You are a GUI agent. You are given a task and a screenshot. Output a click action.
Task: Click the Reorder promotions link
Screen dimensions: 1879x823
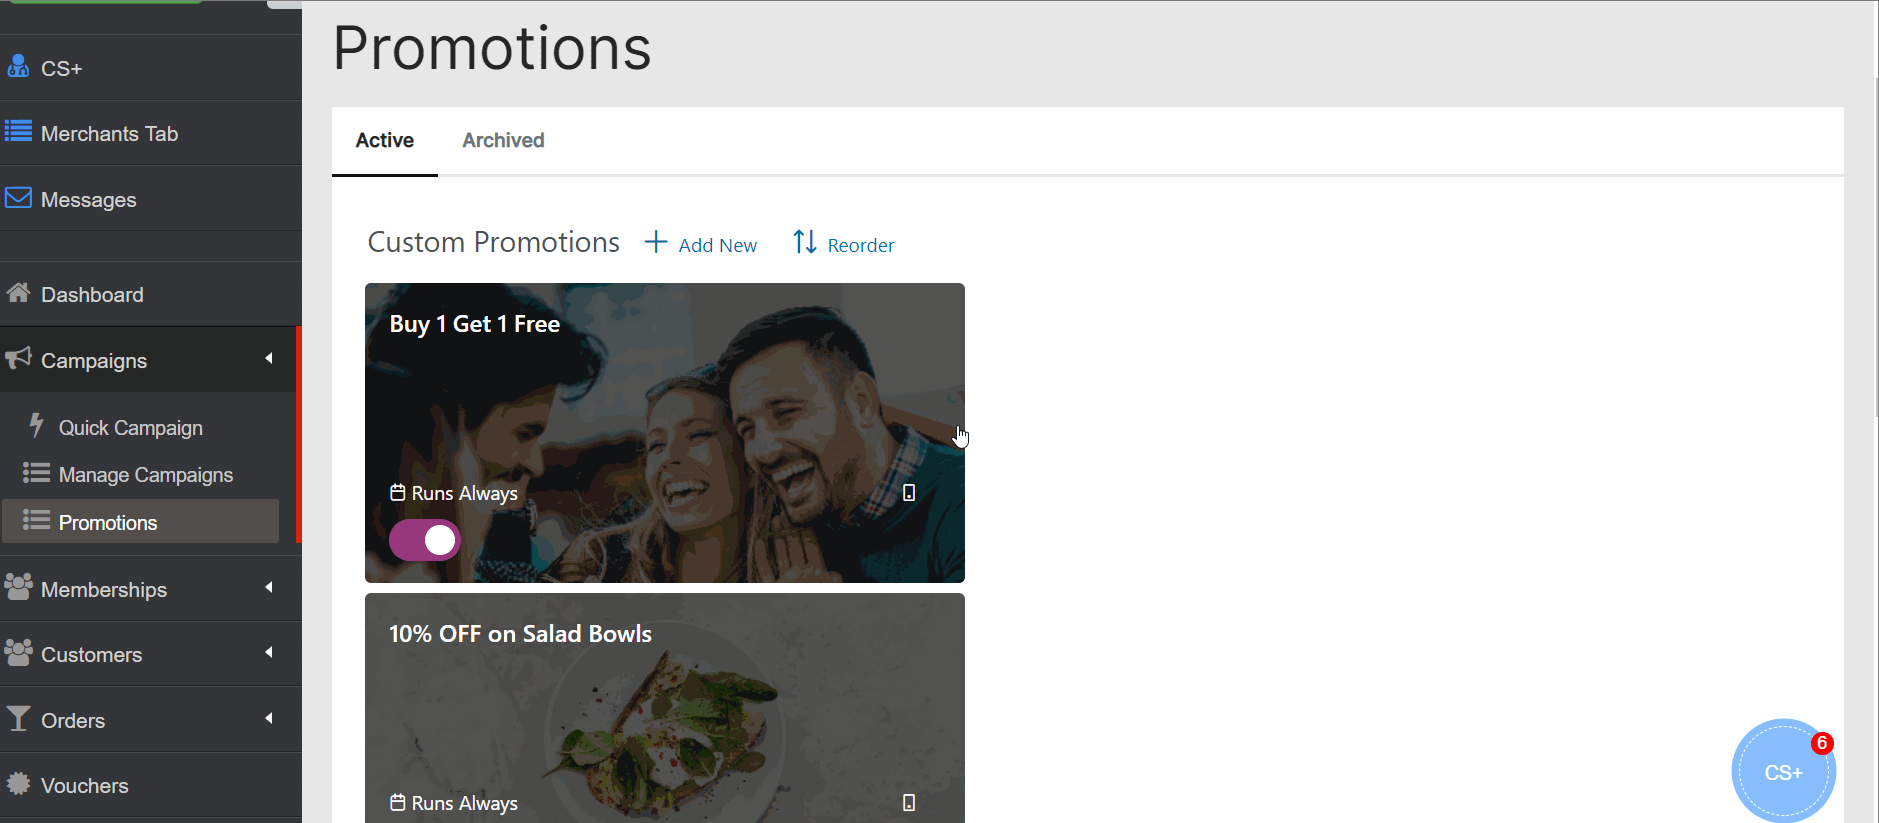[x=844, y=243]
